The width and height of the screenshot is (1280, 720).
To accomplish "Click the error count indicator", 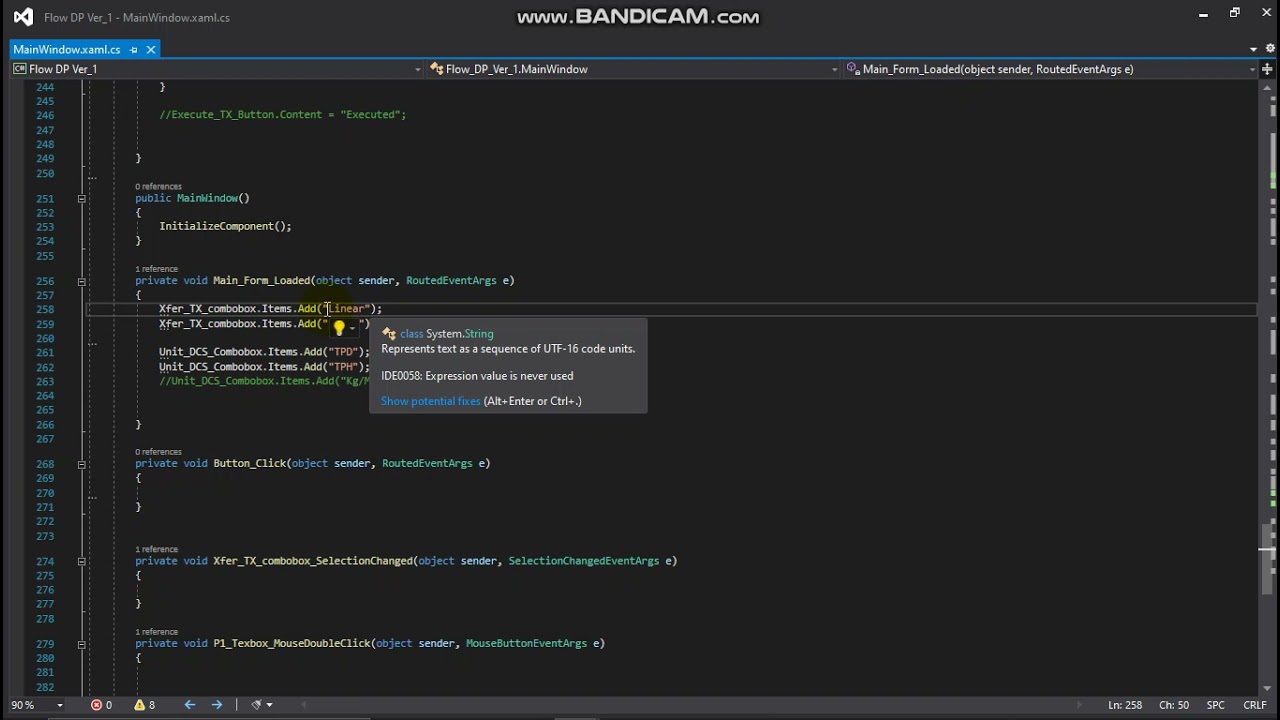I will tap(101, 705).
